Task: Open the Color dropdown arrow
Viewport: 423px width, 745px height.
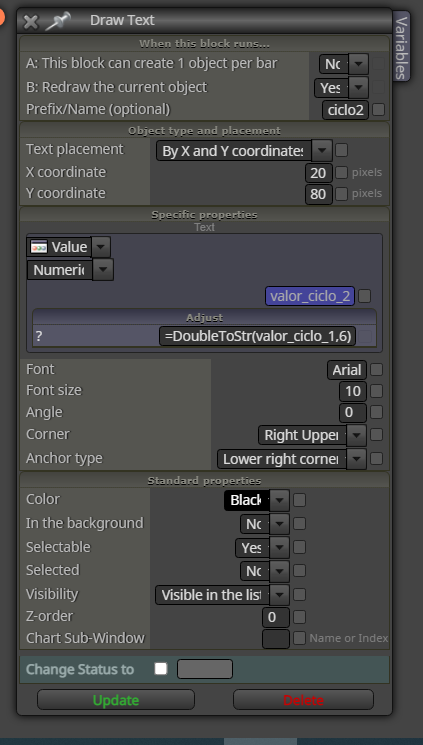Action: pos(279,500)
